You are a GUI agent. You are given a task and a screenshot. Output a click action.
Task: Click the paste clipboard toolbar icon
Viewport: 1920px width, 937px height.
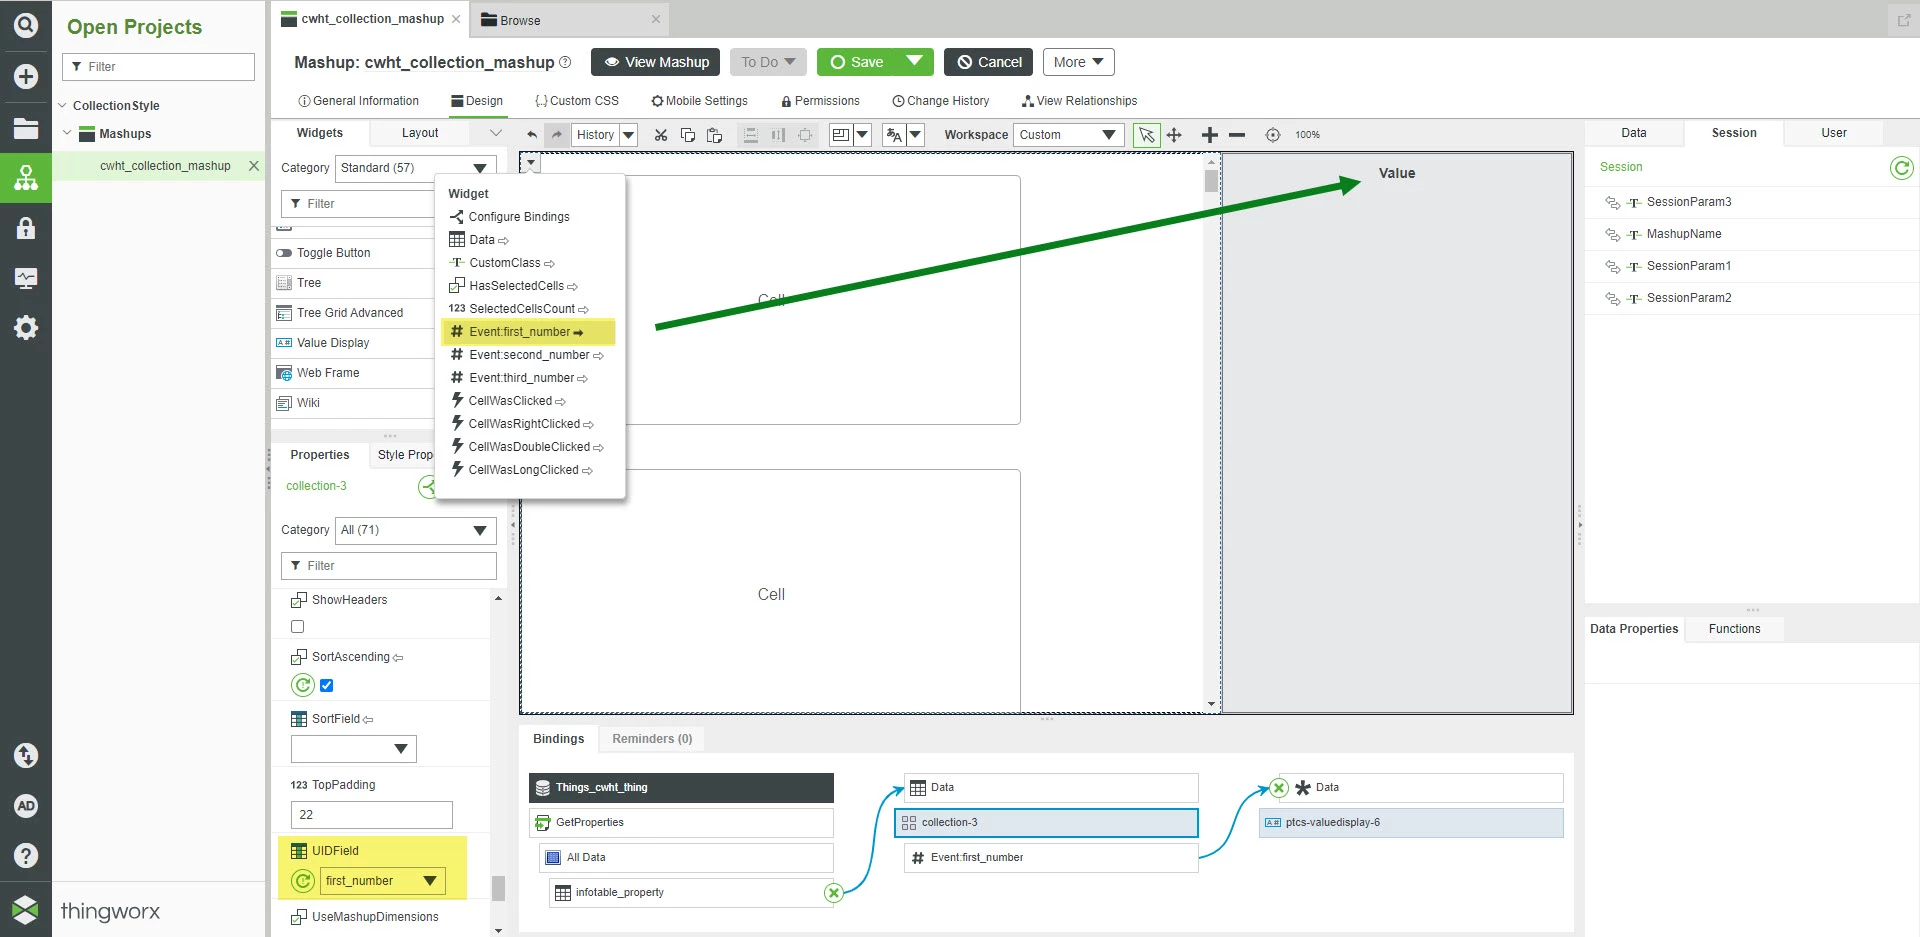point(714,135)
